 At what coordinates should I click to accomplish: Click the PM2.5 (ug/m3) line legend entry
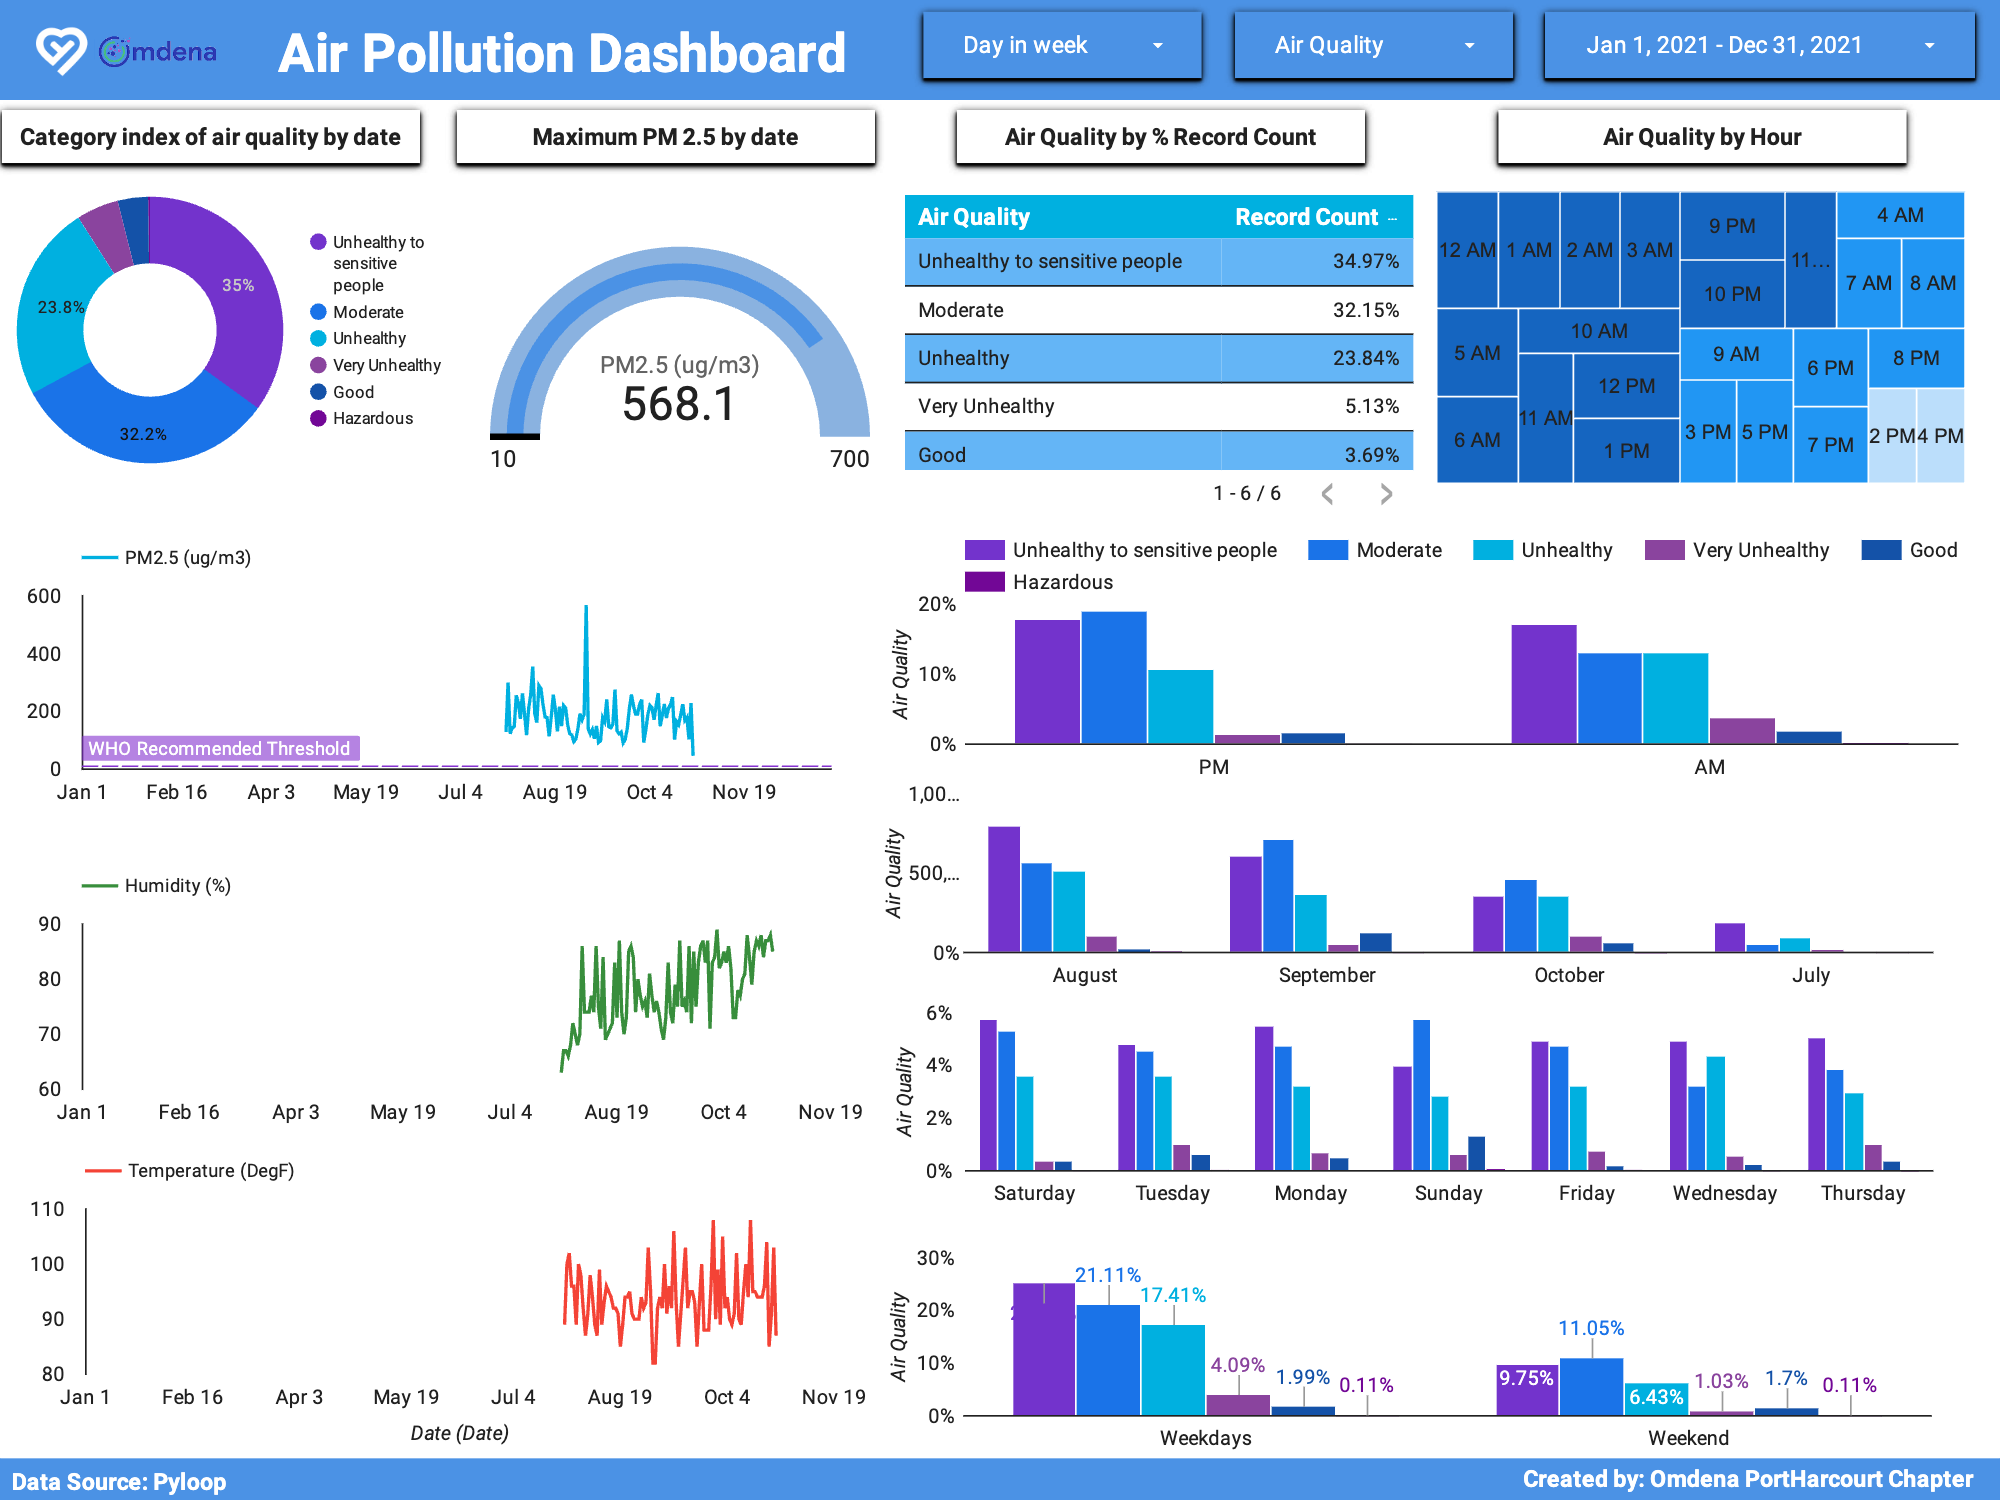point(167,558)
